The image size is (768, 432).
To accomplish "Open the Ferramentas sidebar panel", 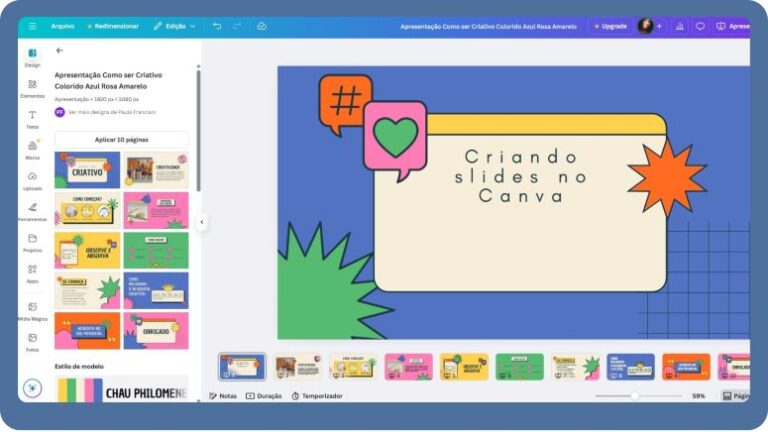I will [32, 212].
